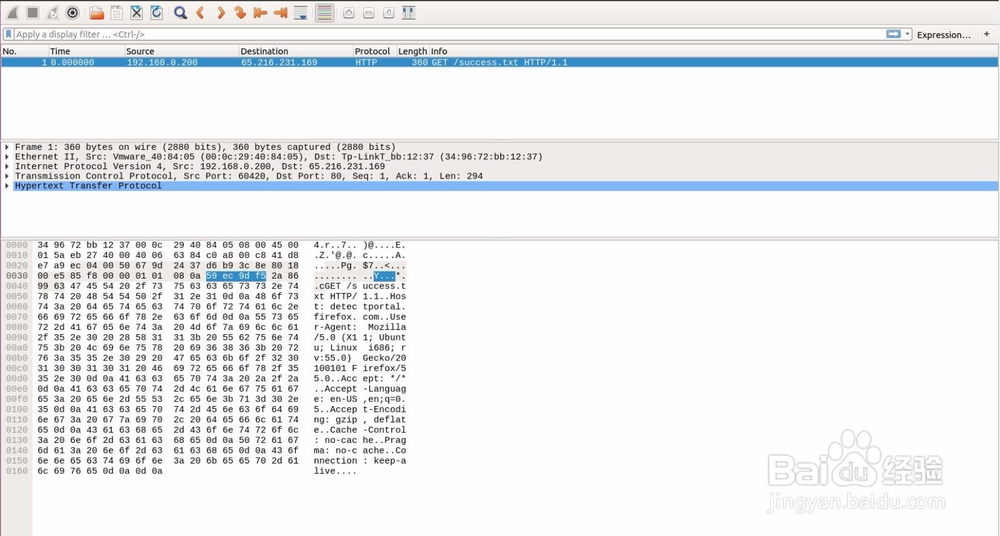Sort packets by Destination column
1000x536 pixels.
pyautogui.click(x=296, y=51)
